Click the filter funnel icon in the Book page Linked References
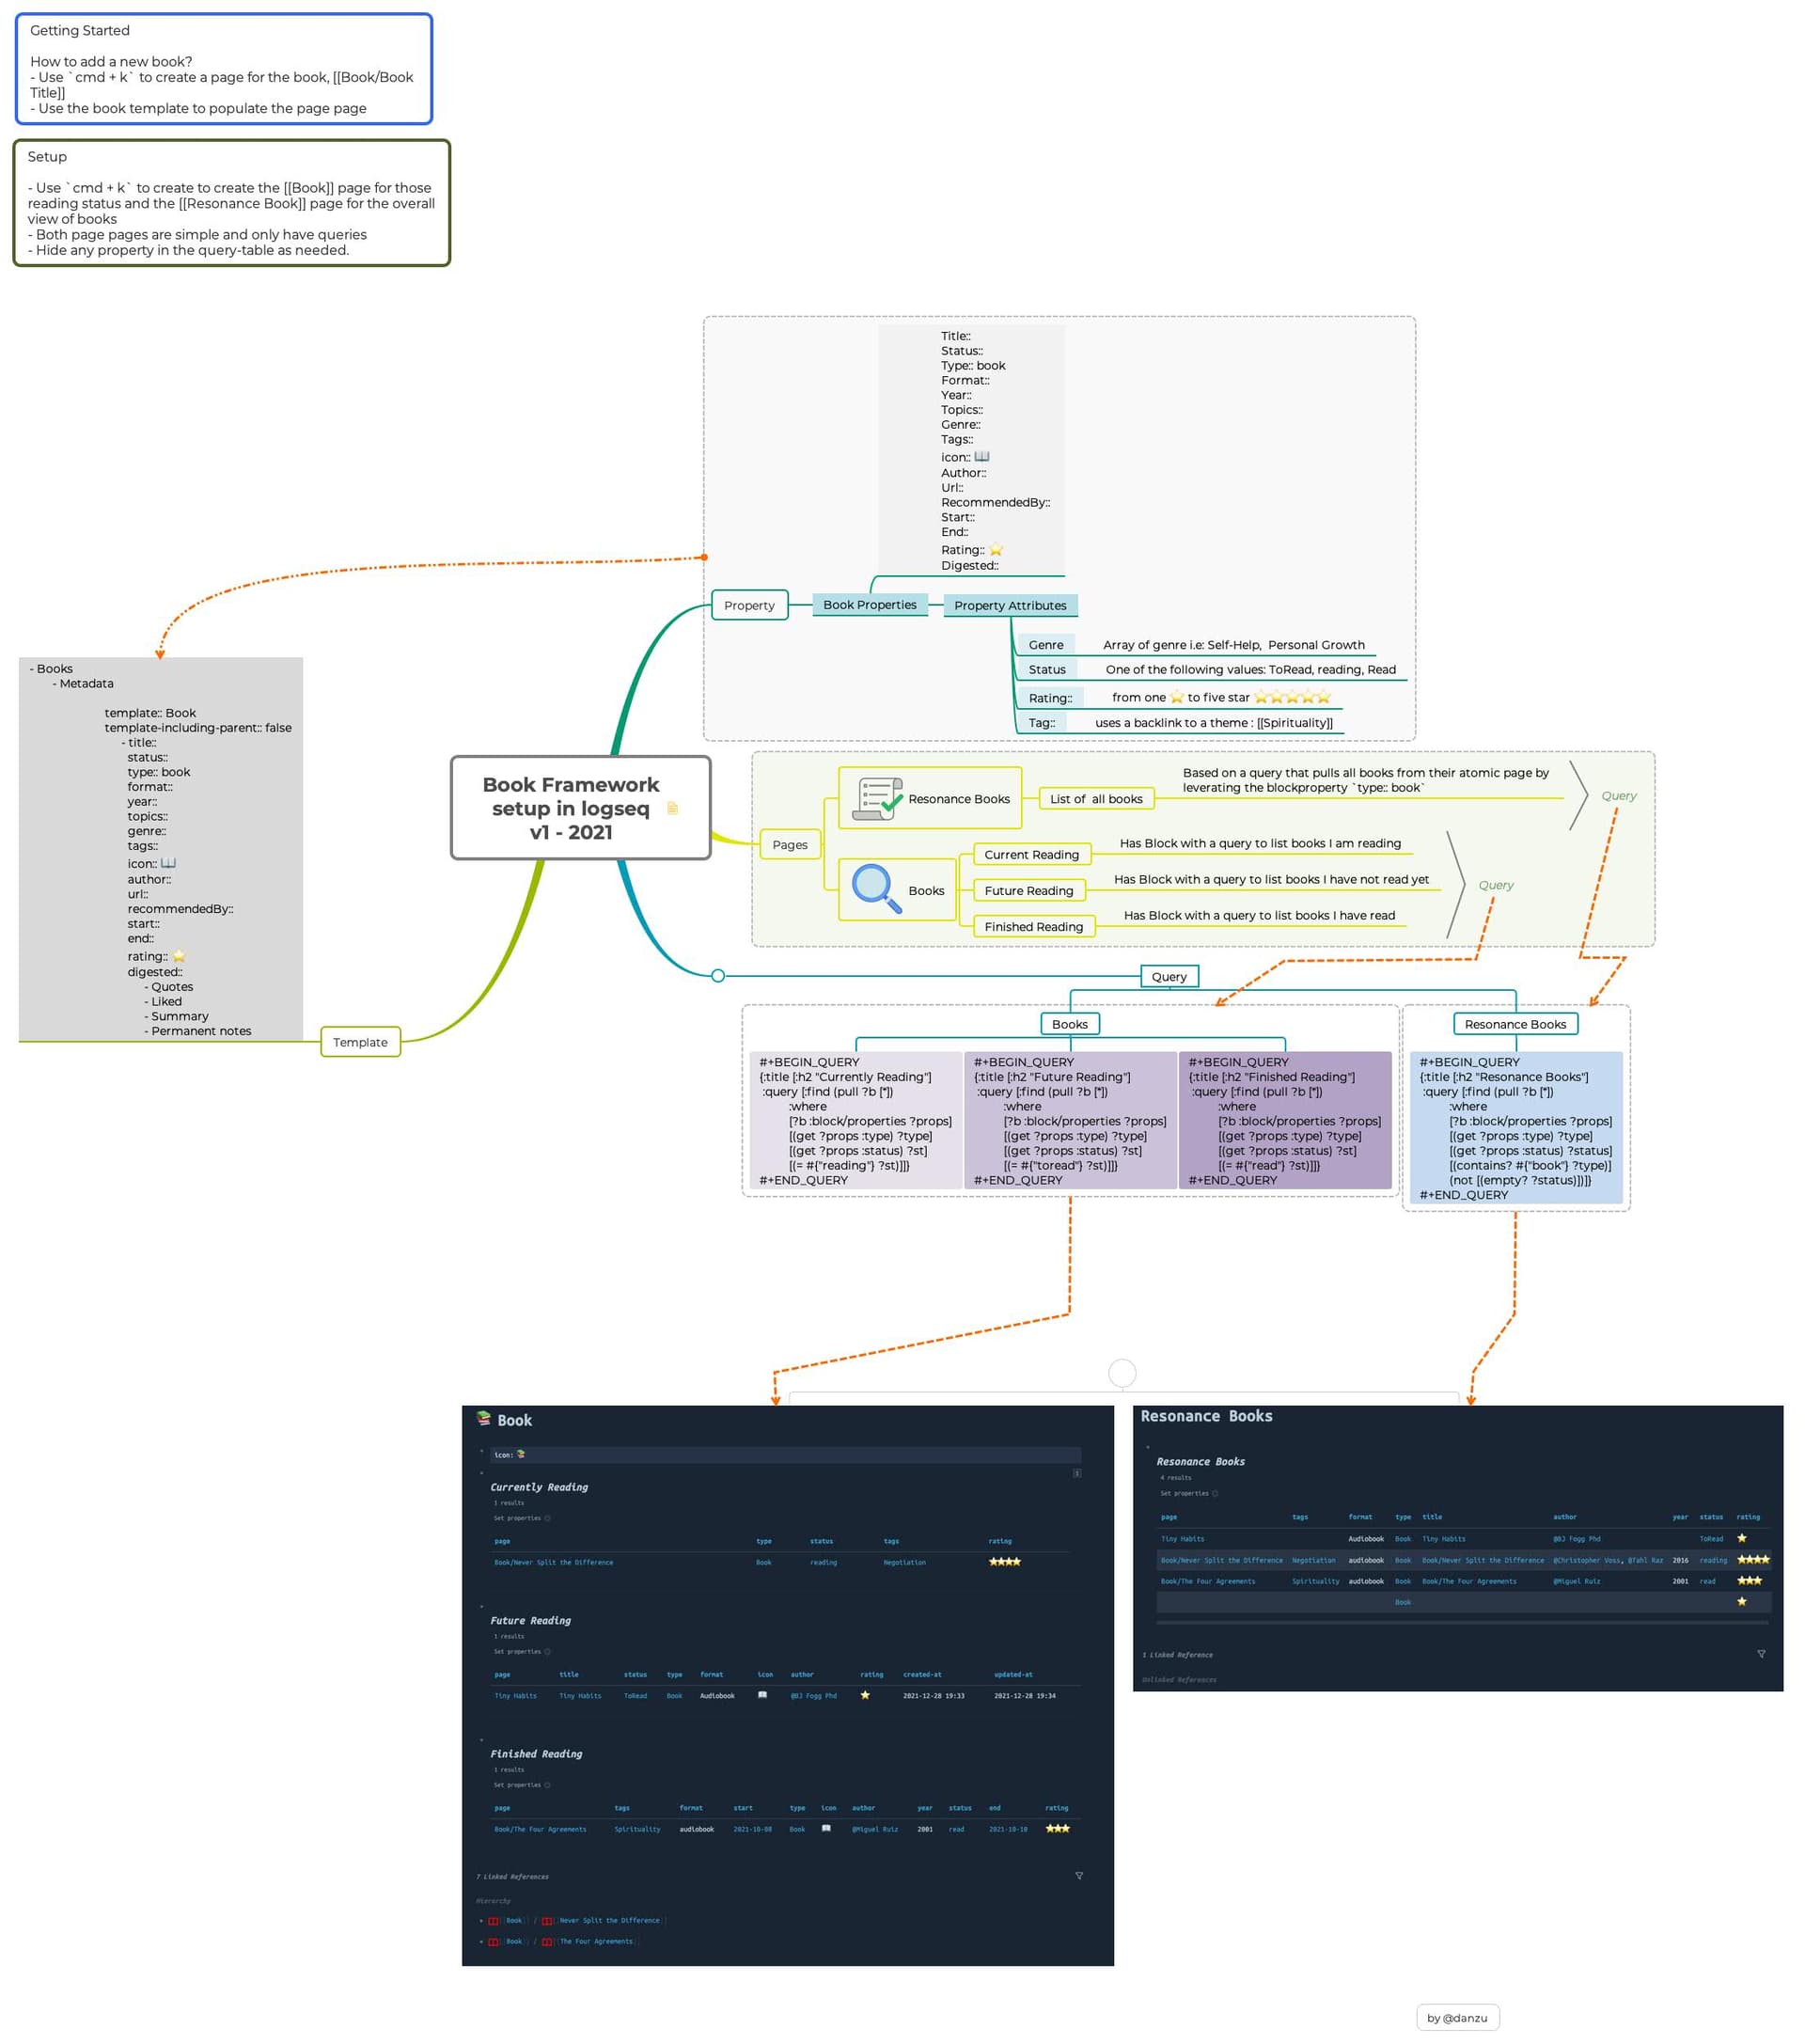Viewport: 1805px width, 2044px height. pos(1079,1876)
